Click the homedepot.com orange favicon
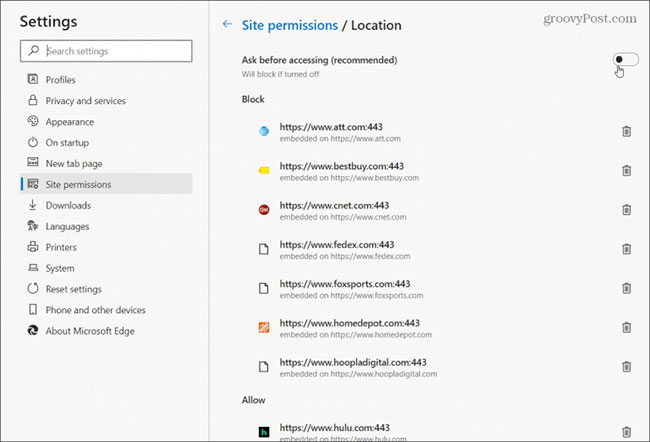650x442 pixels. click(x=264, y=328)
